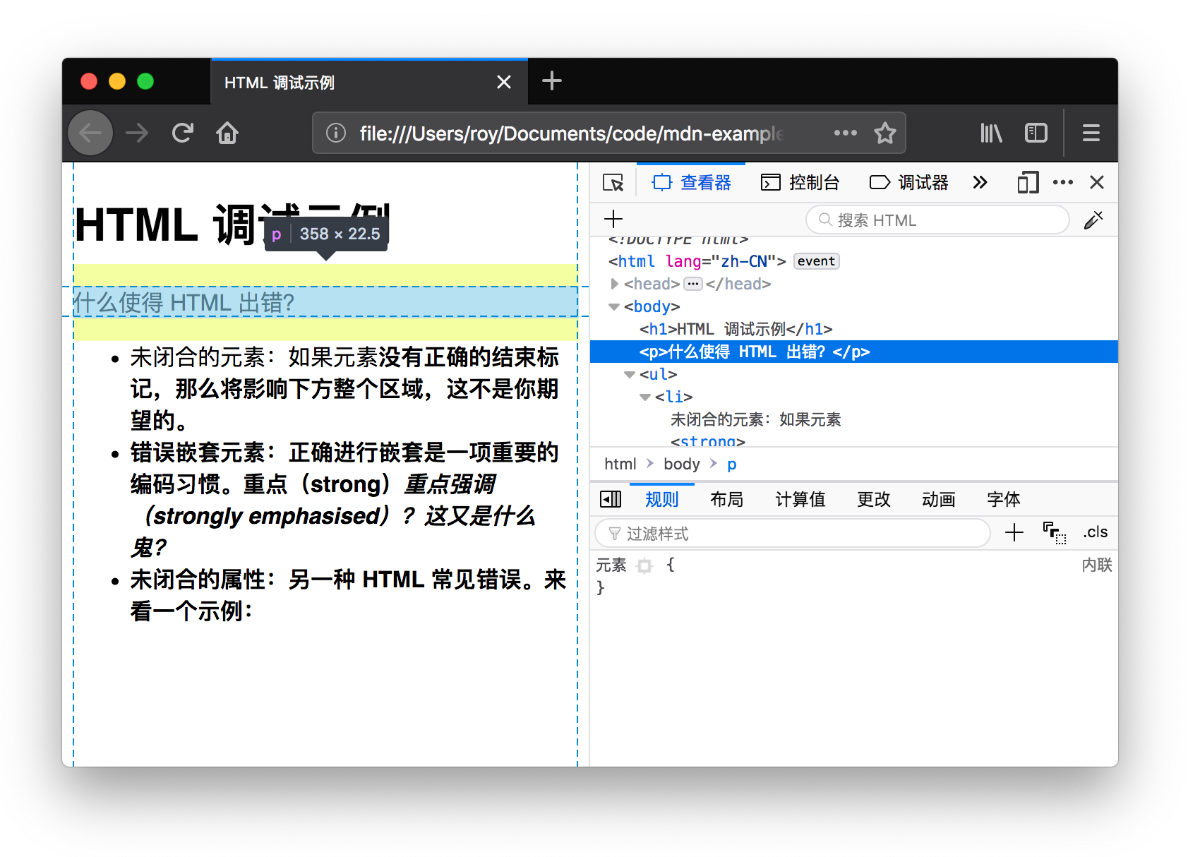Viewport: 1200px width, 857px height.
Task: Toggle the .cls class panel
Action: 1095,533
